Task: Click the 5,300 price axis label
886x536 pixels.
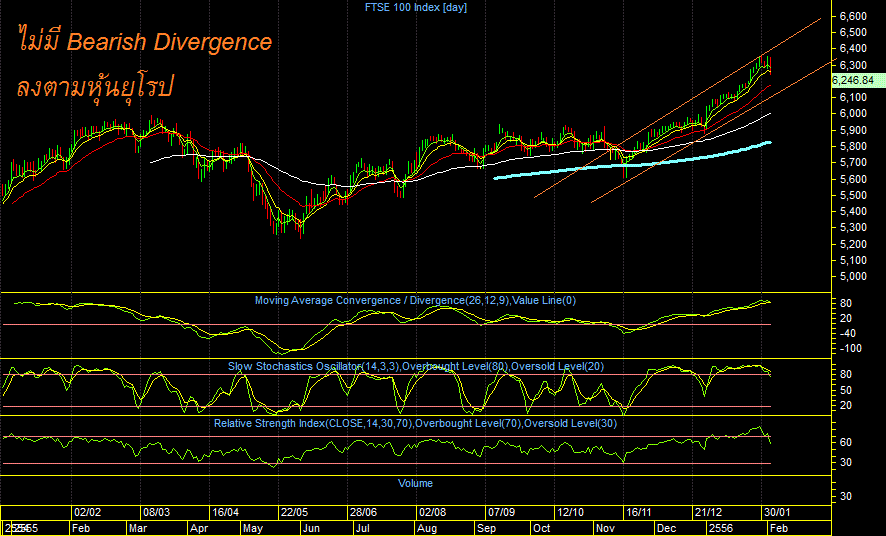Action: click(853, 228)
